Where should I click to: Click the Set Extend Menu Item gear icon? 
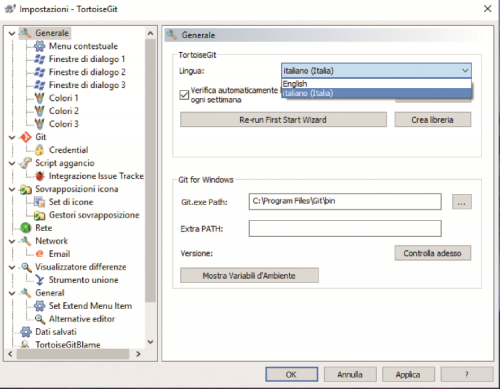pyautogui.click(x=39, y=306)
